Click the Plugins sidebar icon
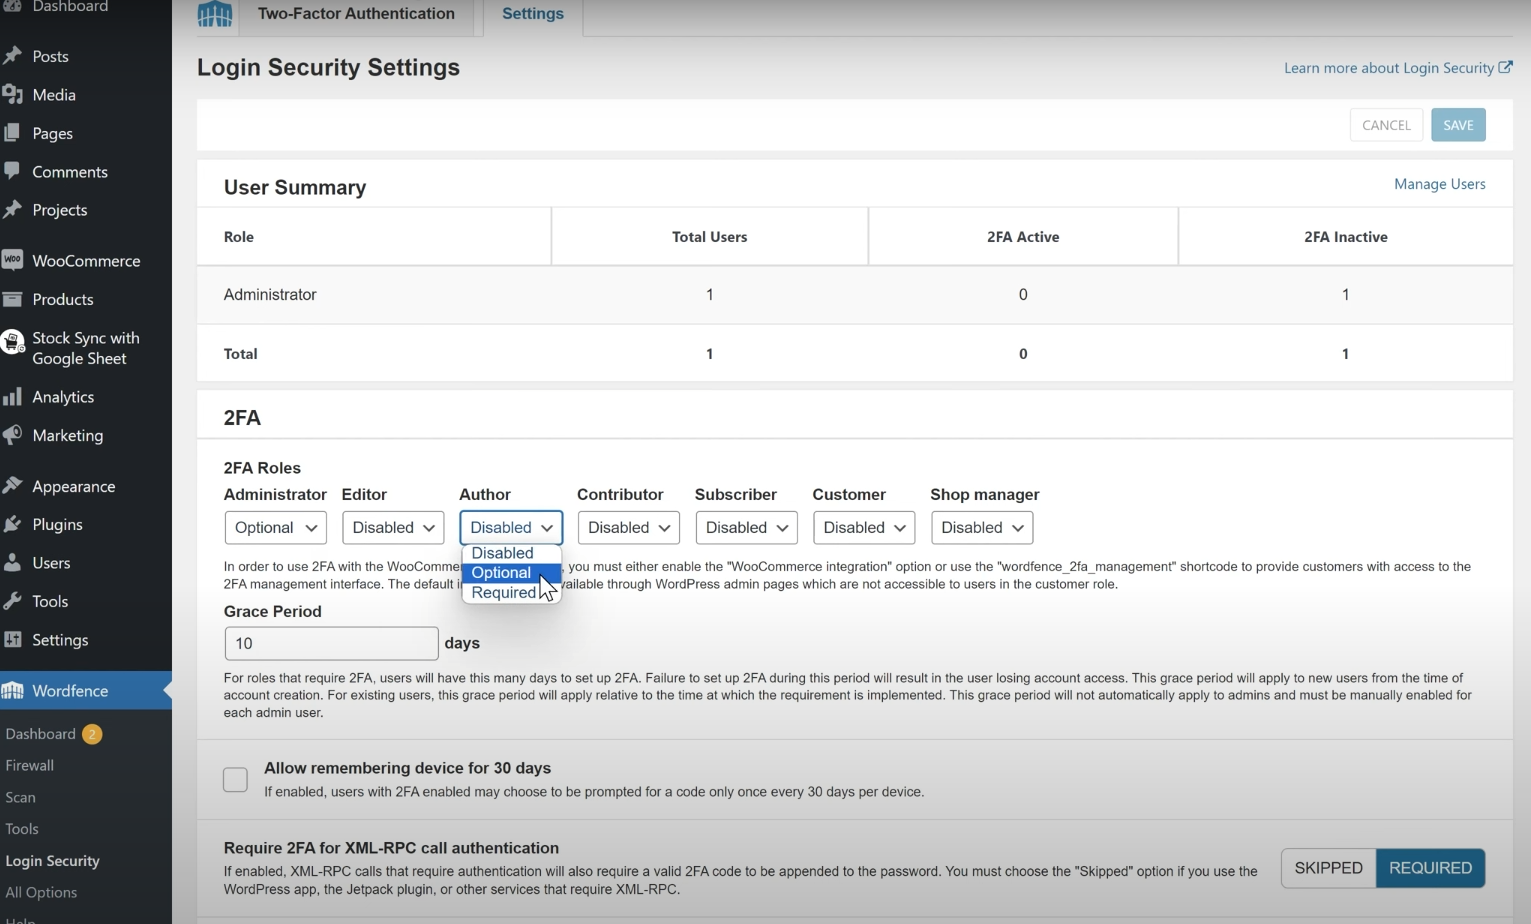This screenshot has width=1531, height=924. 13,524
